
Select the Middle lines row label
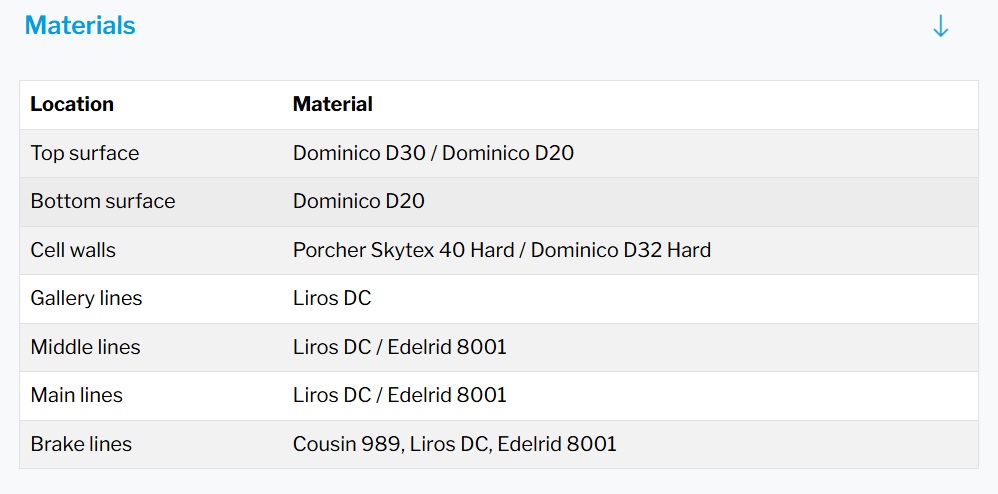[x=85, y=347]
